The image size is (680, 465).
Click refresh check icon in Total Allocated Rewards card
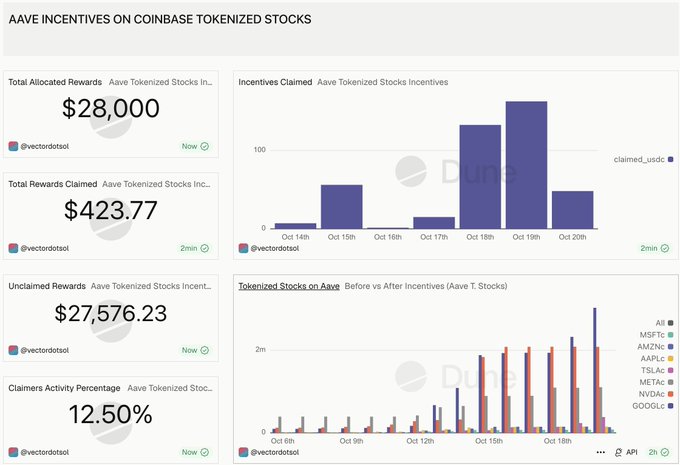[205, 146]
